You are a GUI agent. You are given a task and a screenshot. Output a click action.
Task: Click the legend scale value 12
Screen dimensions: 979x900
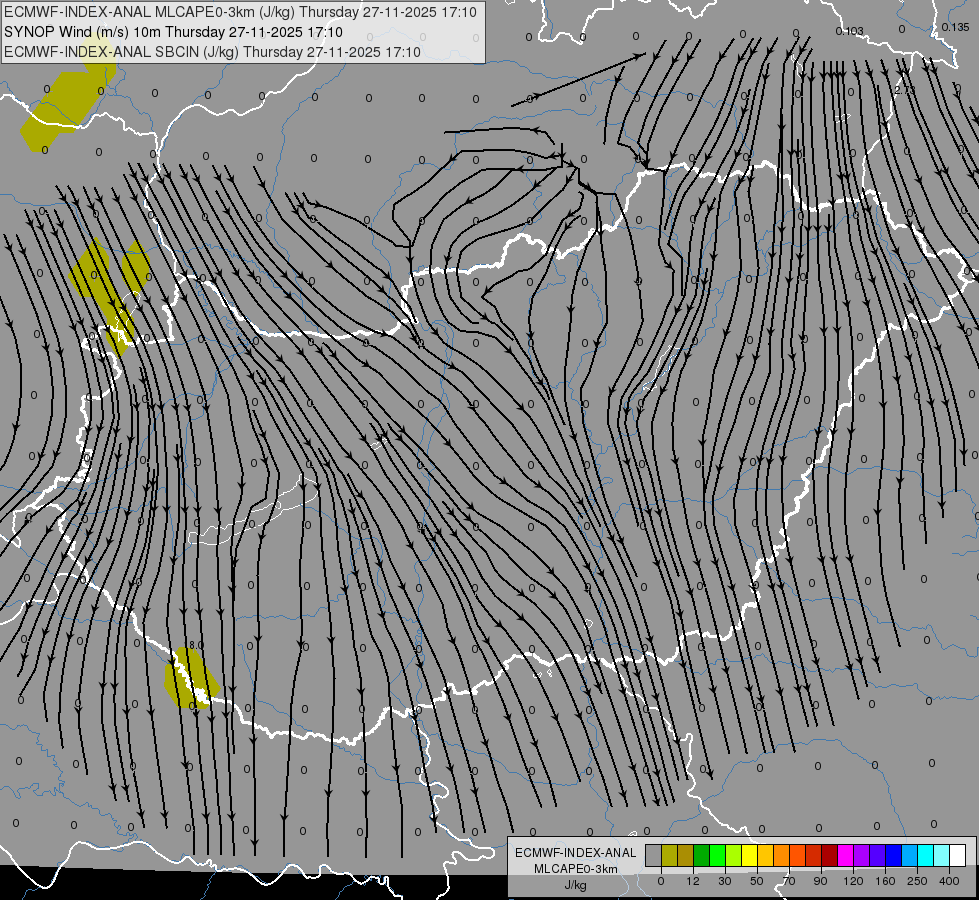(x=693, y=881)
